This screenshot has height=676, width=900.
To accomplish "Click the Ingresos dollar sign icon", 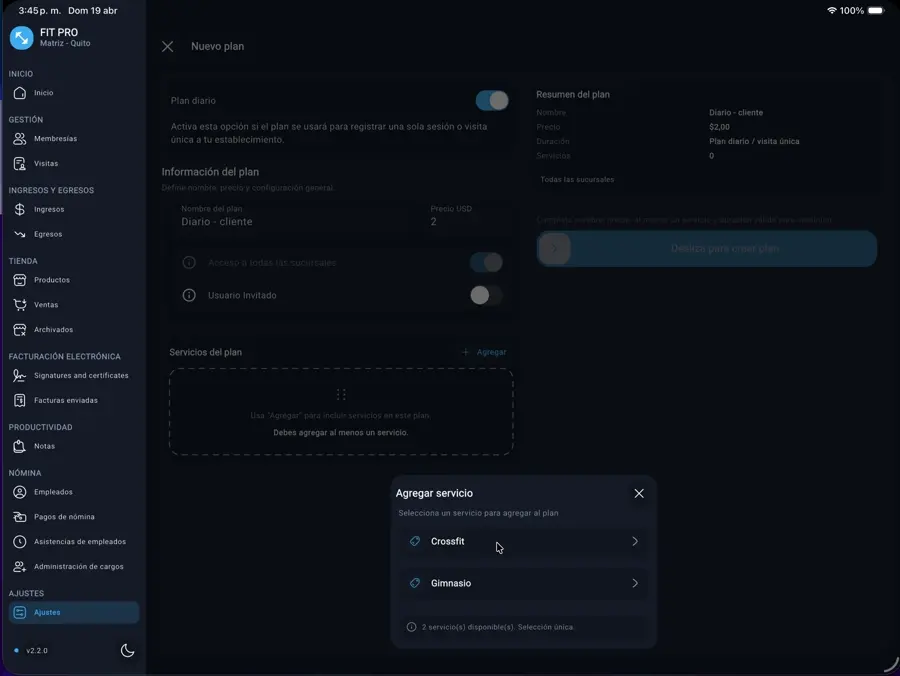I will pos(20,210).
